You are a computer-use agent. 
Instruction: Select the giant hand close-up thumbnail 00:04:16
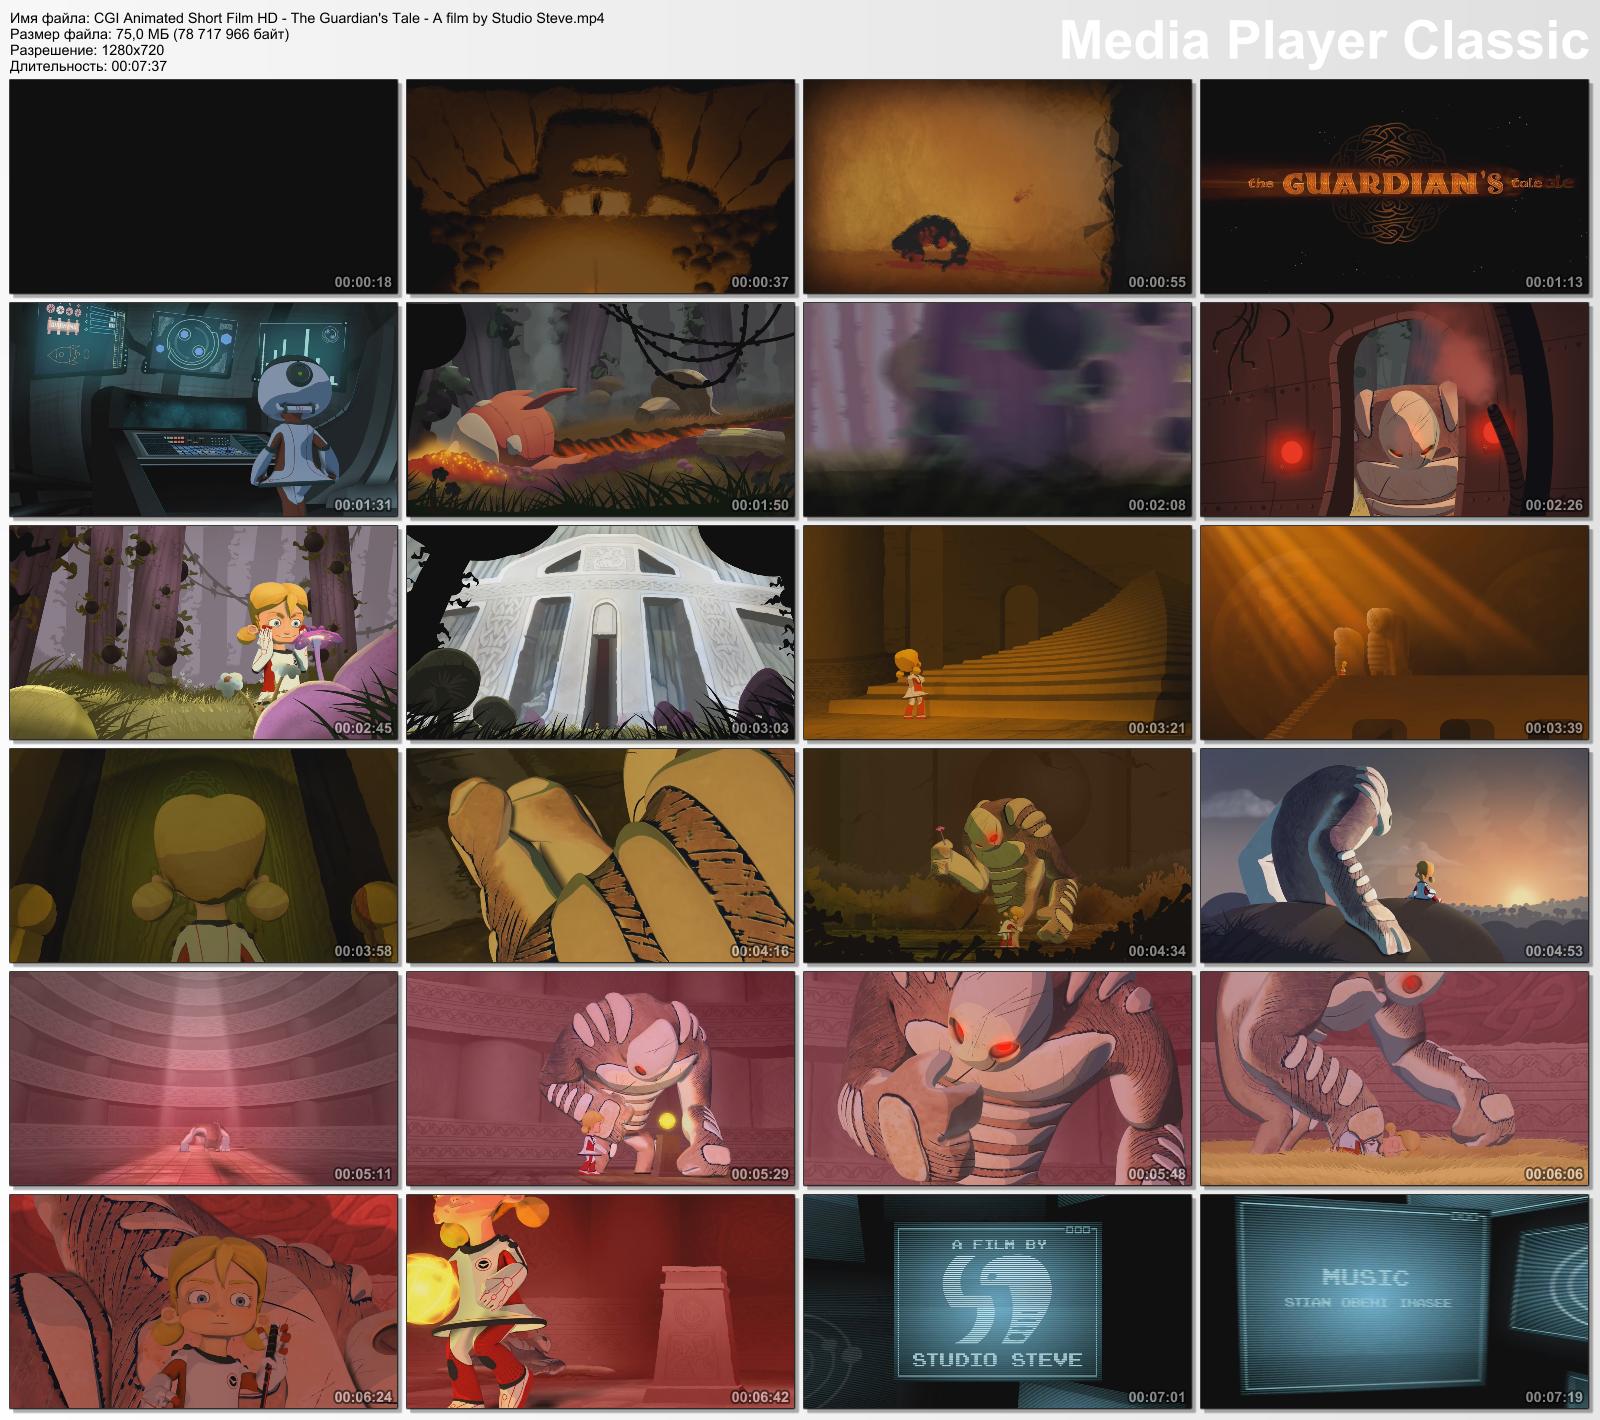point(600,856)
